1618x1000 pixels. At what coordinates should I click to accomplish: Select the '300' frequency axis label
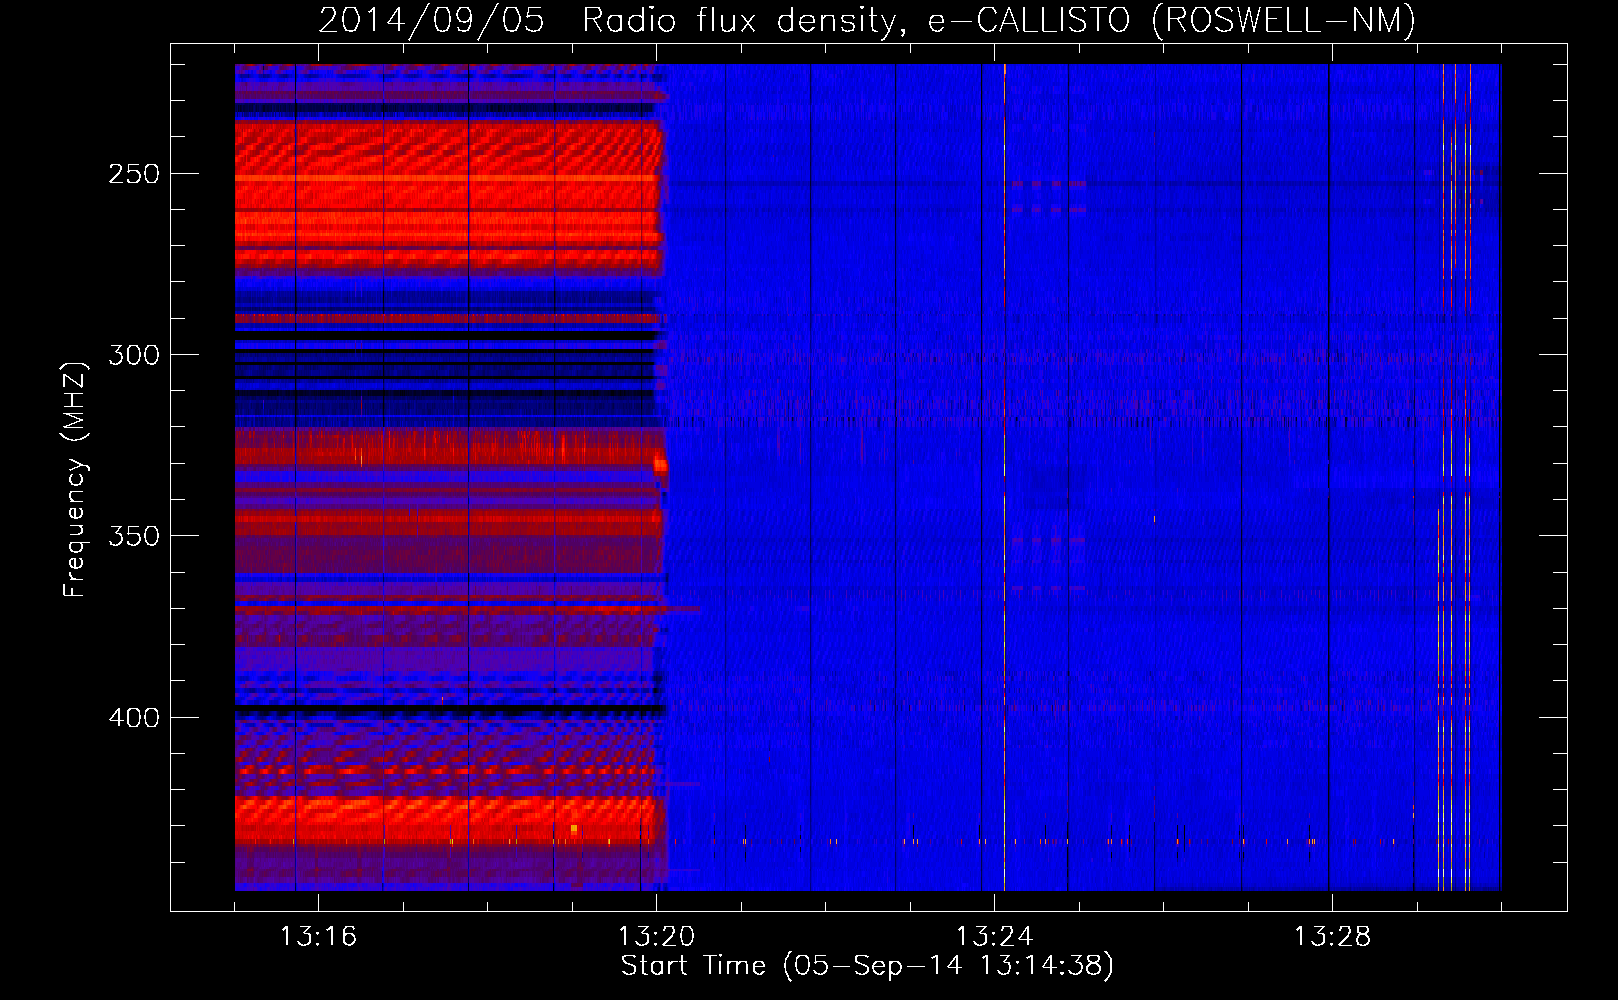pos(134,355)
